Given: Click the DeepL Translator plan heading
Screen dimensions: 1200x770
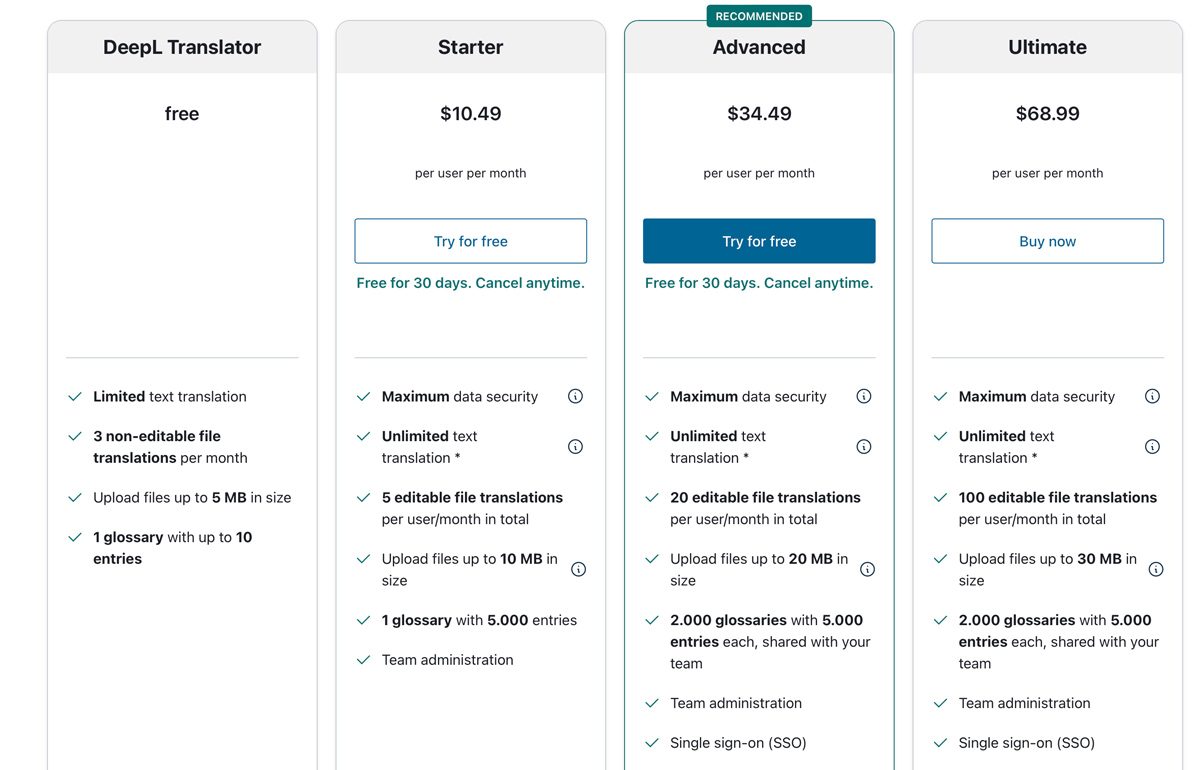Looking at the screenshot, I should (182, 47).
